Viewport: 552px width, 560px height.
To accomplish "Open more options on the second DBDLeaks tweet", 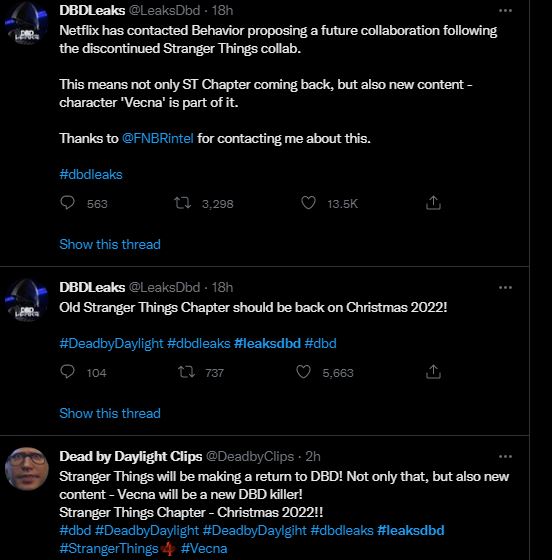I will pos(505,288).
